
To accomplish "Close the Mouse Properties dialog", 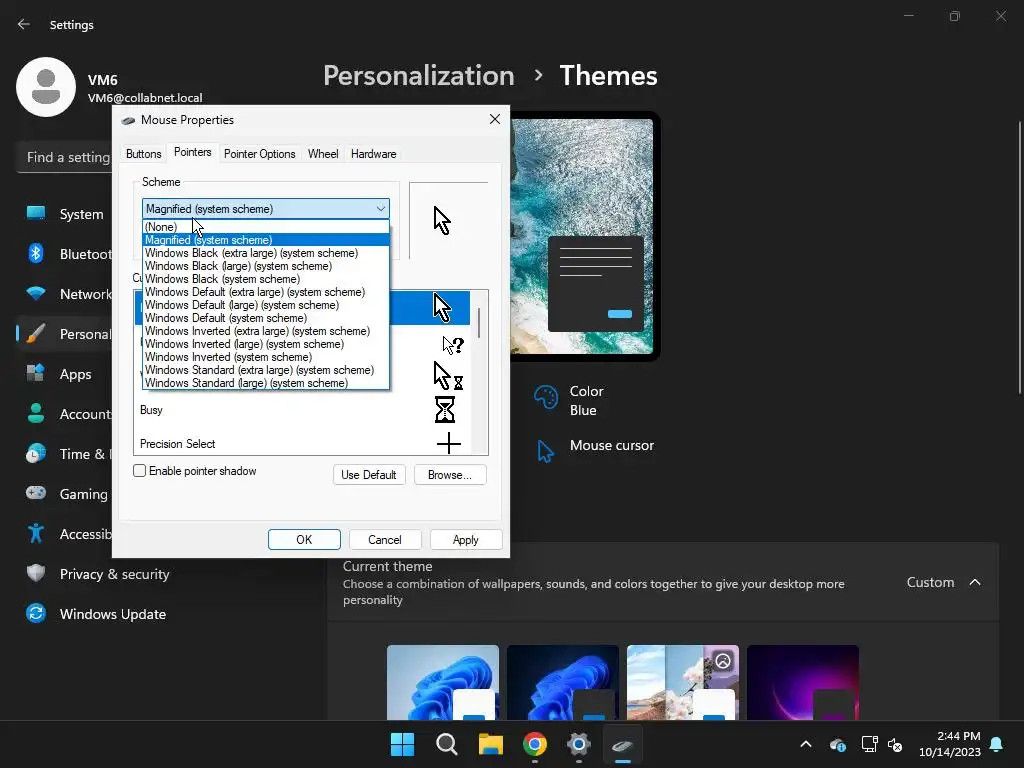I will tap(495, 119).
